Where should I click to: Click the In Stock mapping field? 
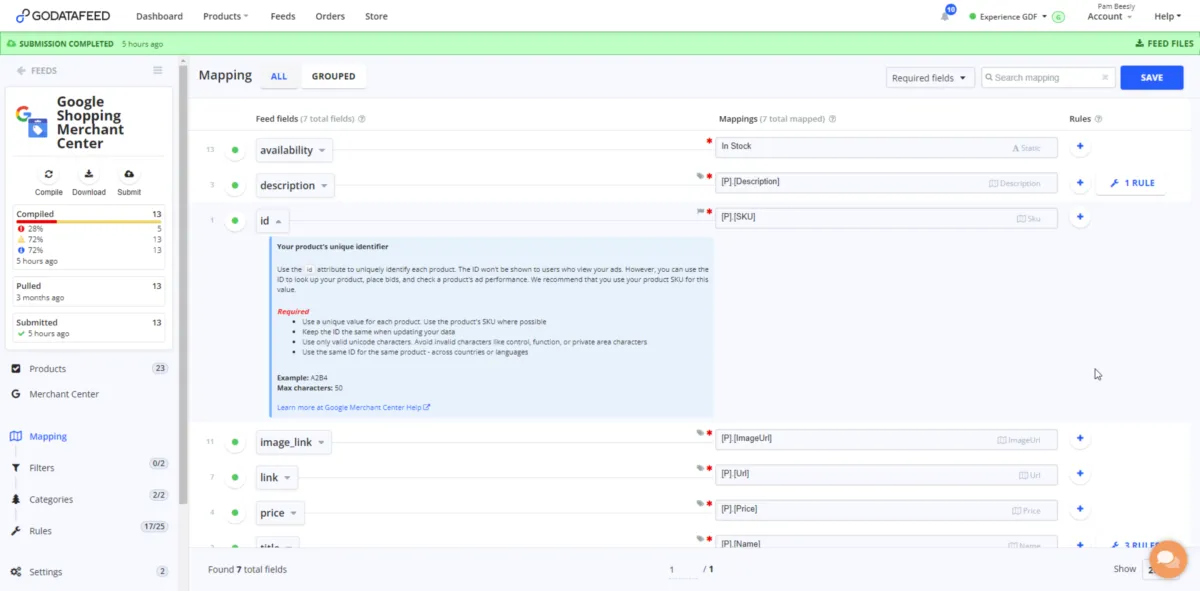coord(886,147)
